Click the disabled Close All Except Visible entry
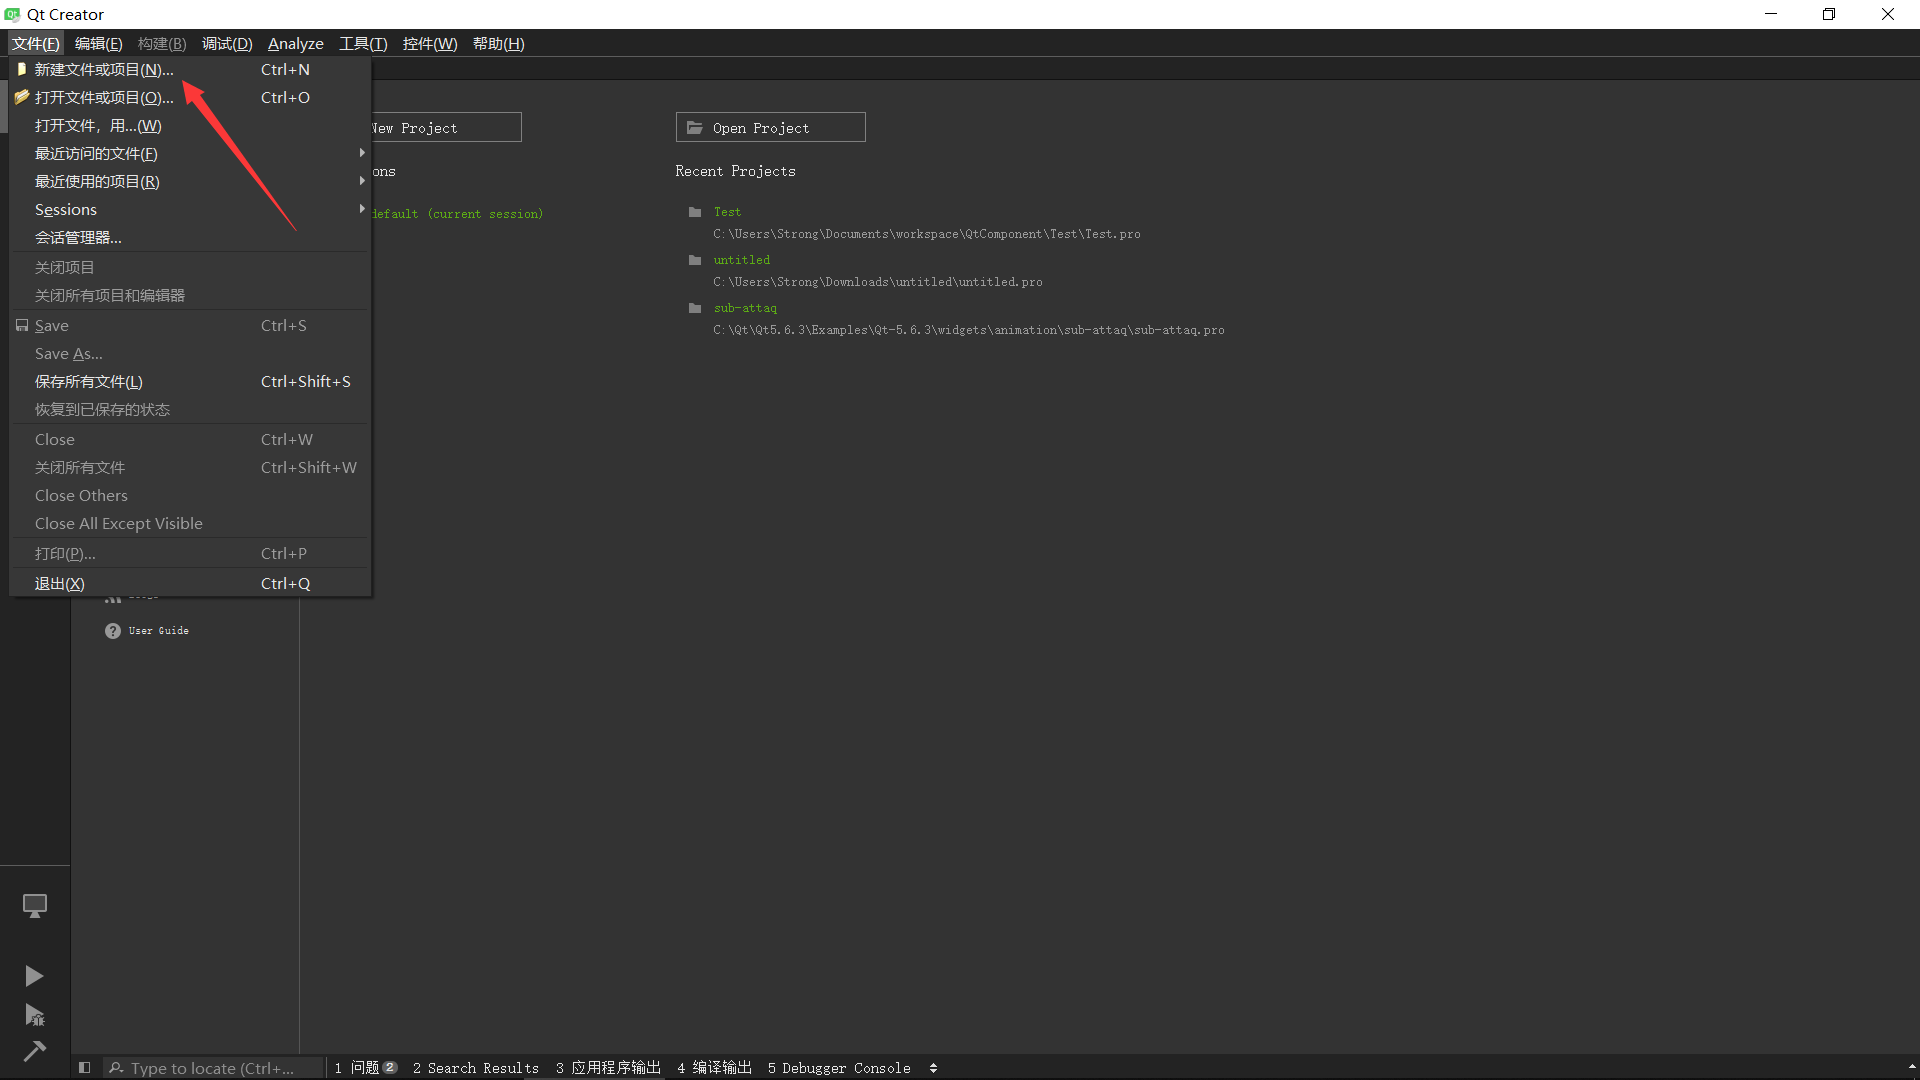The image size is (1920, 1080). (x=190, y=523)
